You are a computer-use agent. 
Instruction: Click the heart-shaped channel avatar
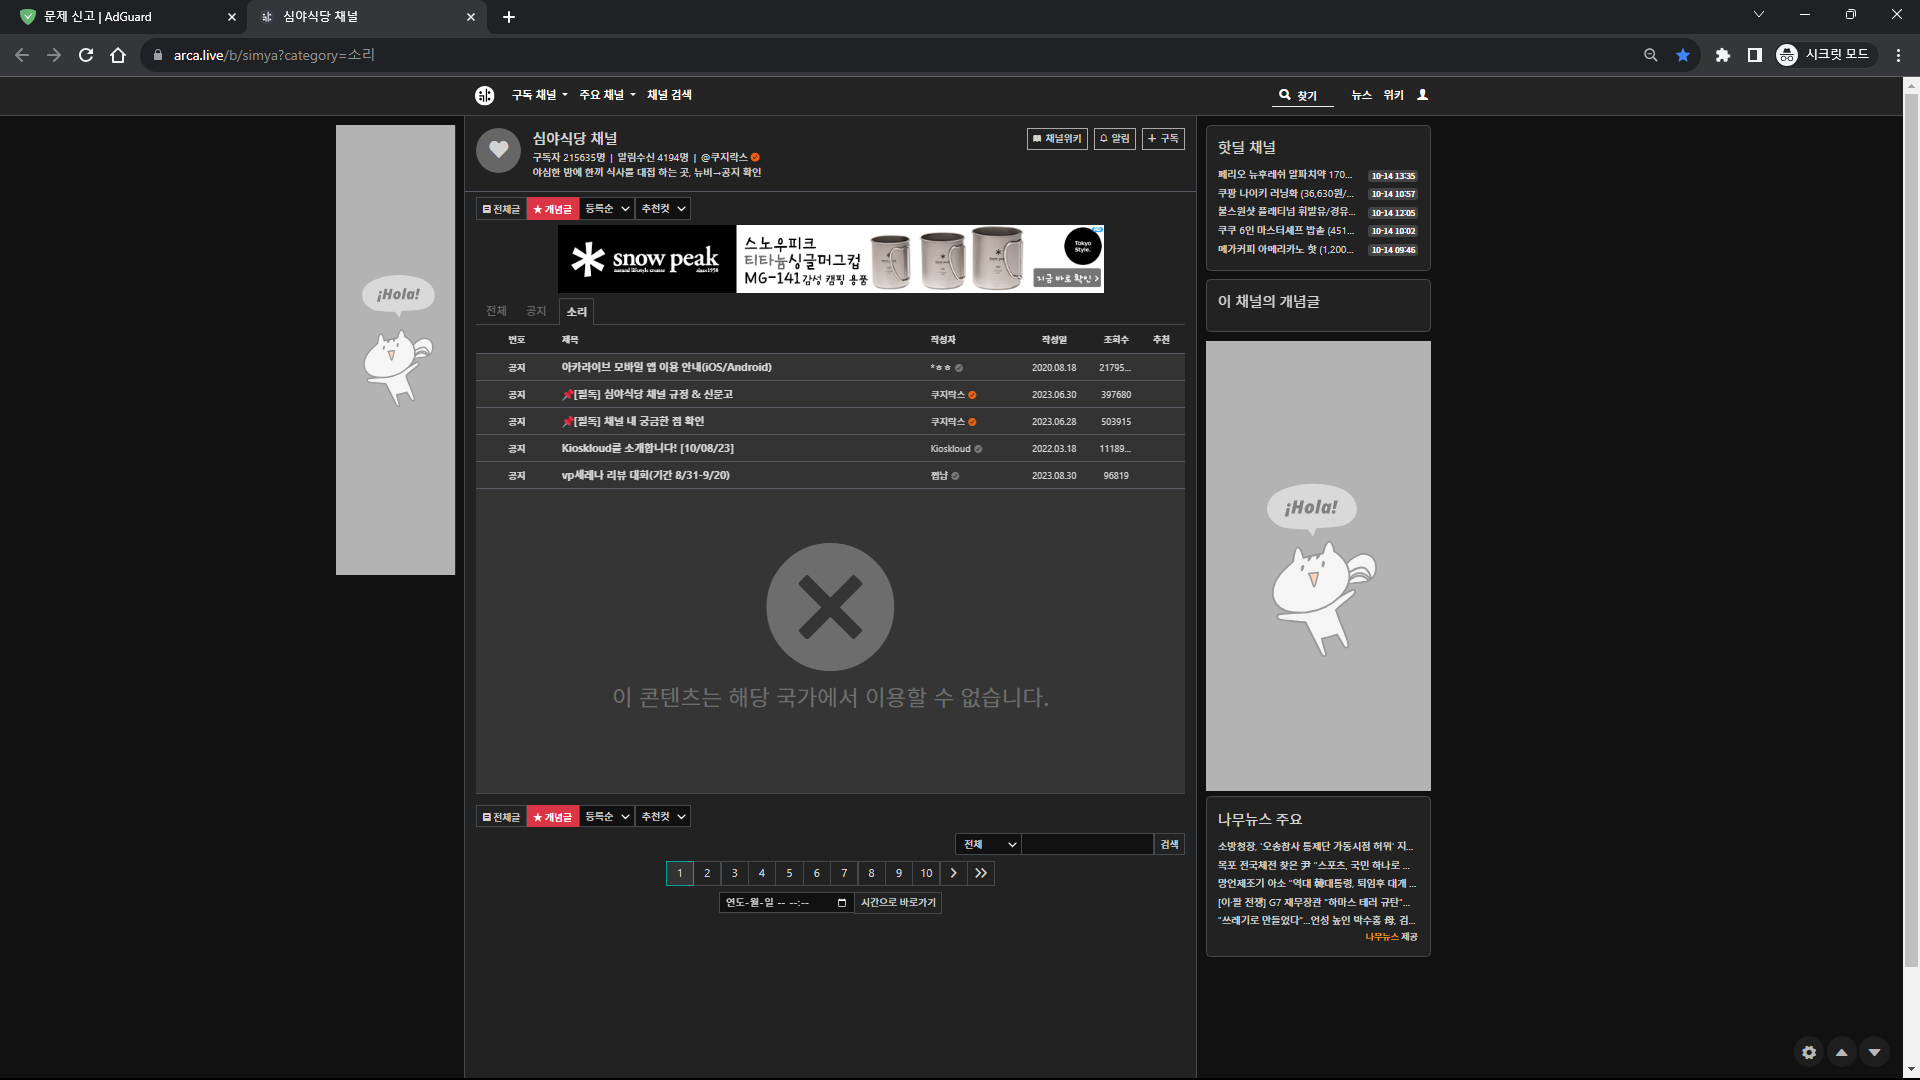tap(498, 150)
